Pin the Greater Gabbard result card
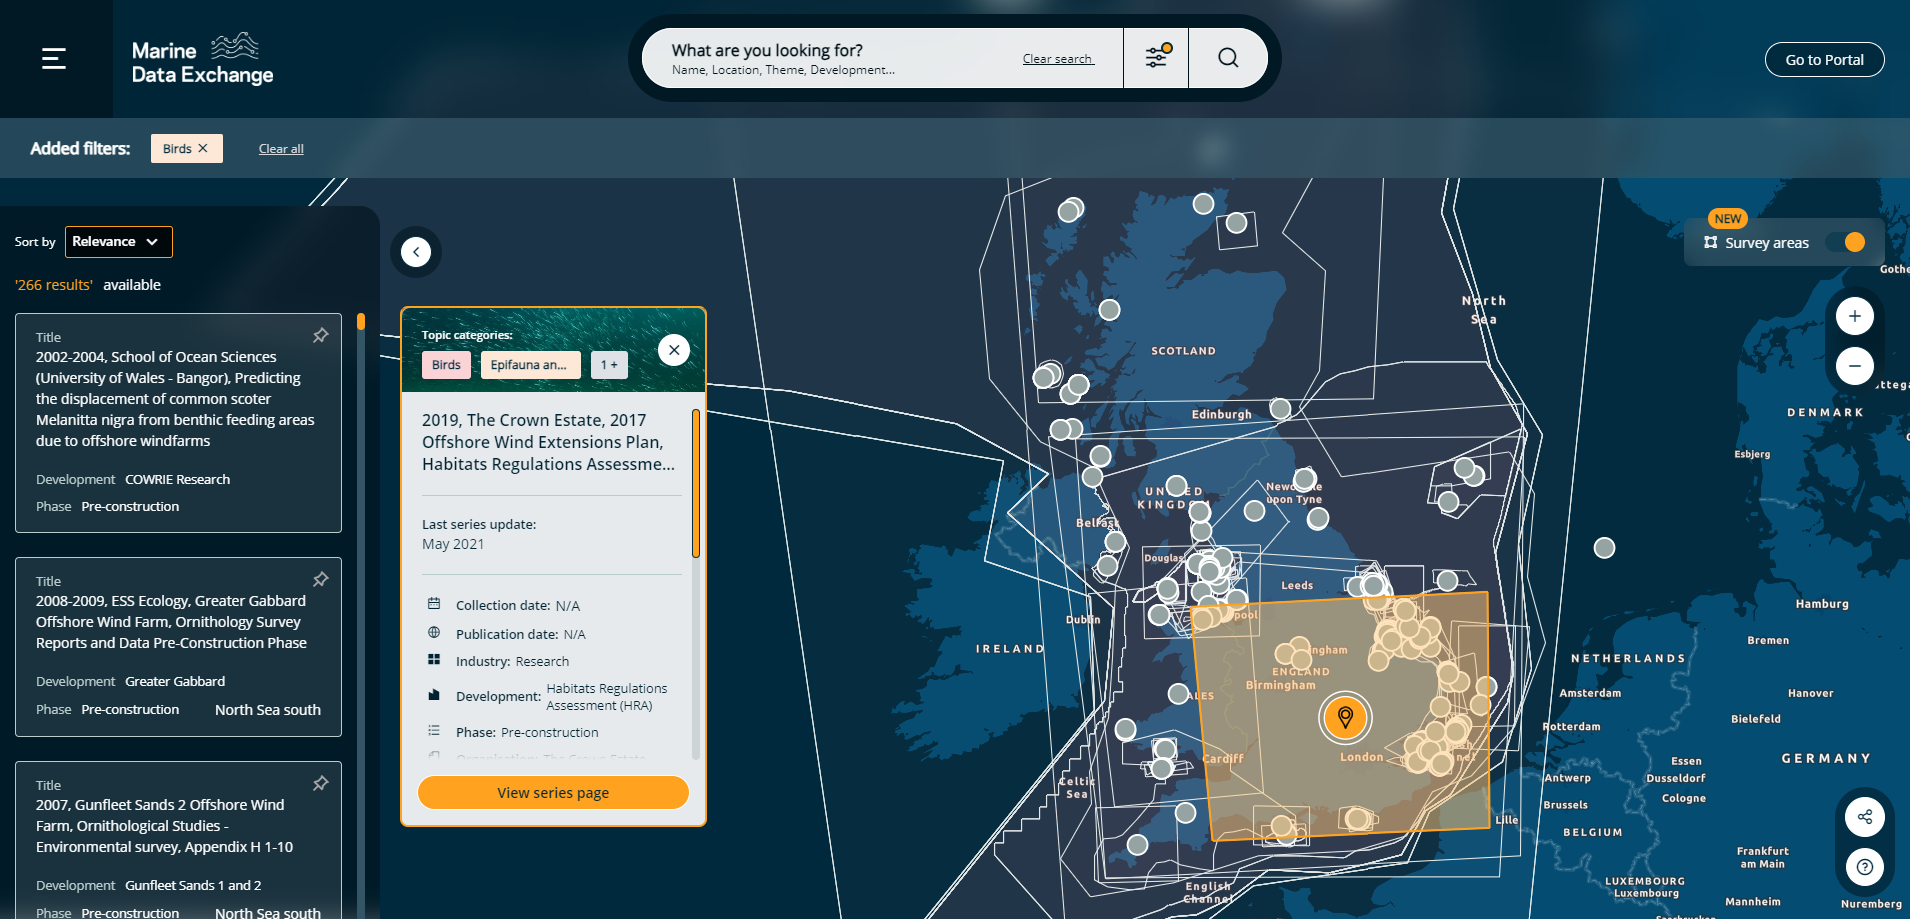Viewport: 1910px width, 919px height. (x=320, y=579)
